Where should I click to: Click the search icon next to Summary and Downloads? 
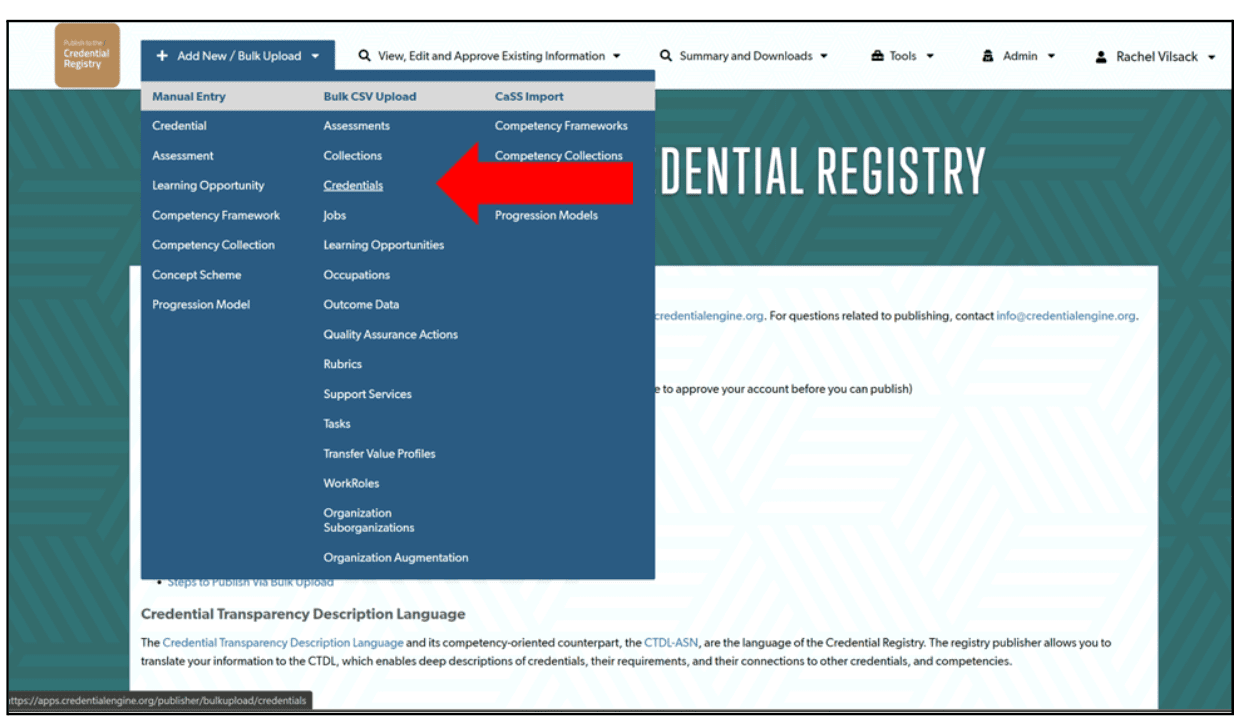click(x=663, y=56)
